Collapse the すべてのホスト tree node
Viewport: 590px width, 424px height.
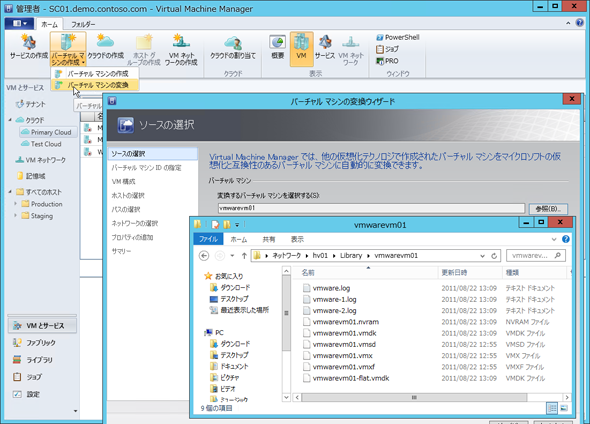click(x=10, y=192)
